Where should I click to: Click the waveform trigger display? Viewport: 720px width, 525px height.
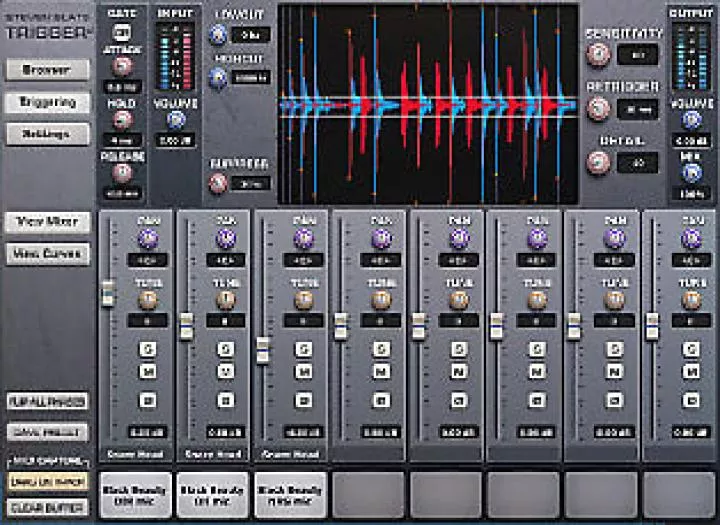tap(428, 104)
